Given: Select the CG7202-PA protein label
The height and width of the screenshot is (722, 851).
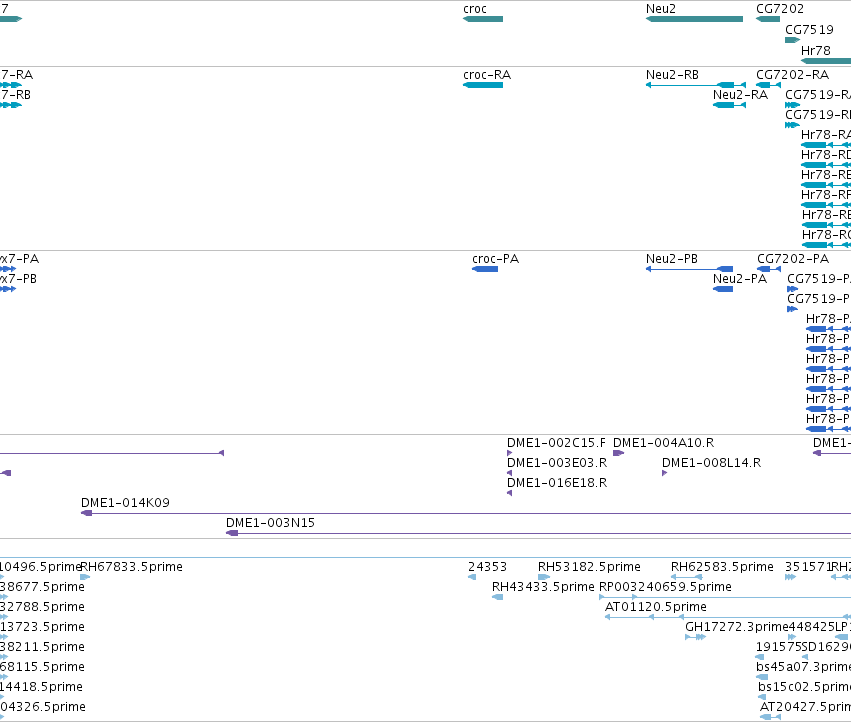Looking at the screenshot, I should (x=793, y=259).
